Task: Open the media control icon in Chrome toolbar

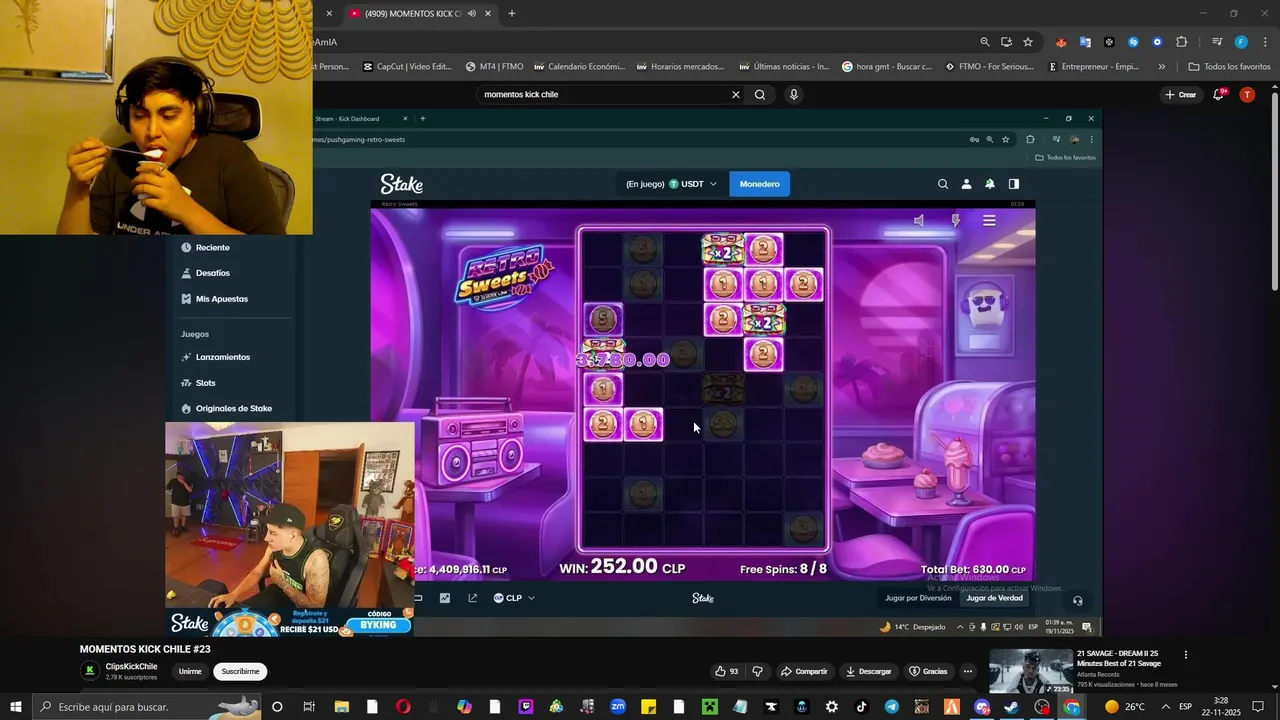Action: click(x=1217, y=42)
